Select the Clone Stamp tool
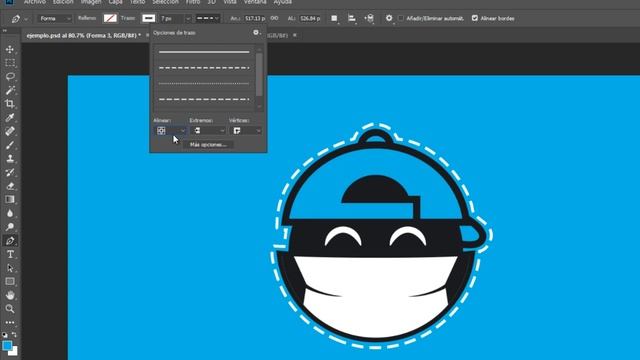The height and width of the screenshot is (360, 640). click(x=10, y=158)
